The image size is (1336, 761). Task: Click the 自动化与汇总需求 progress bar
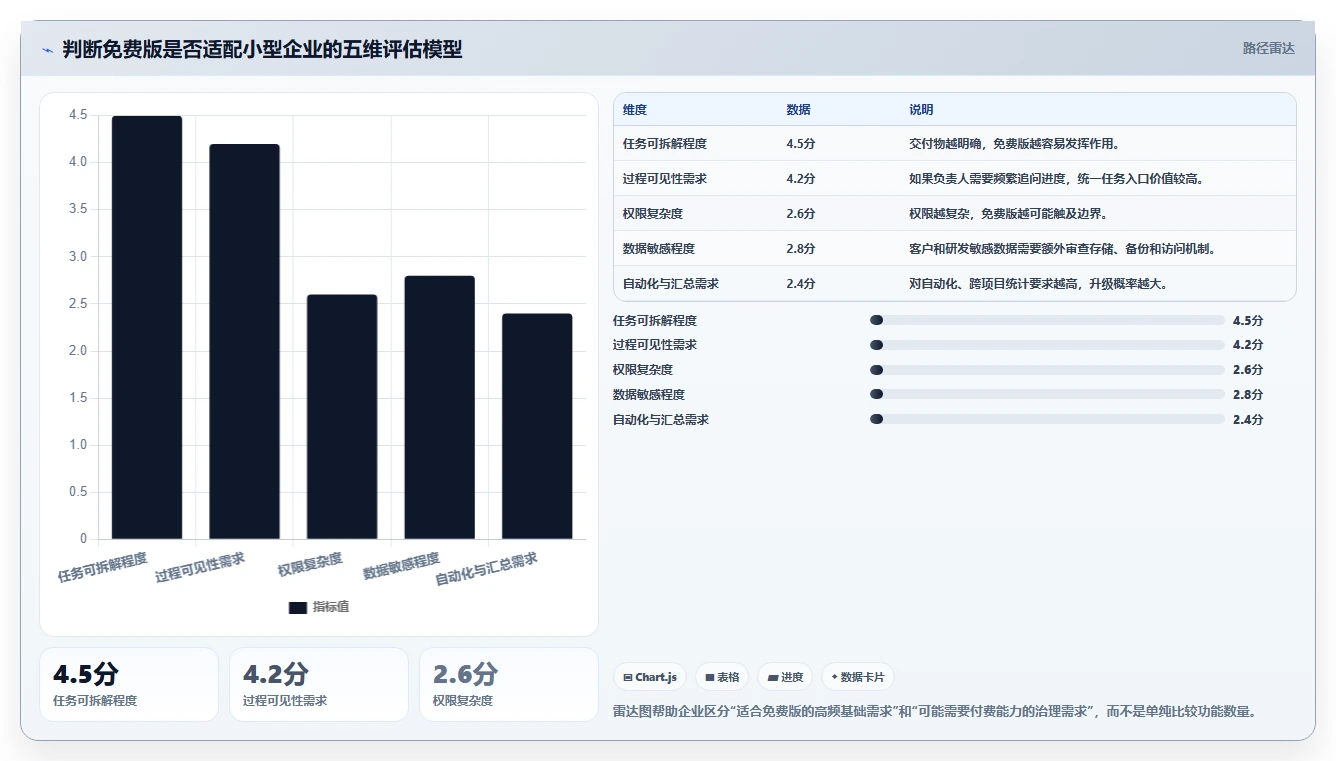point(1047,419)
